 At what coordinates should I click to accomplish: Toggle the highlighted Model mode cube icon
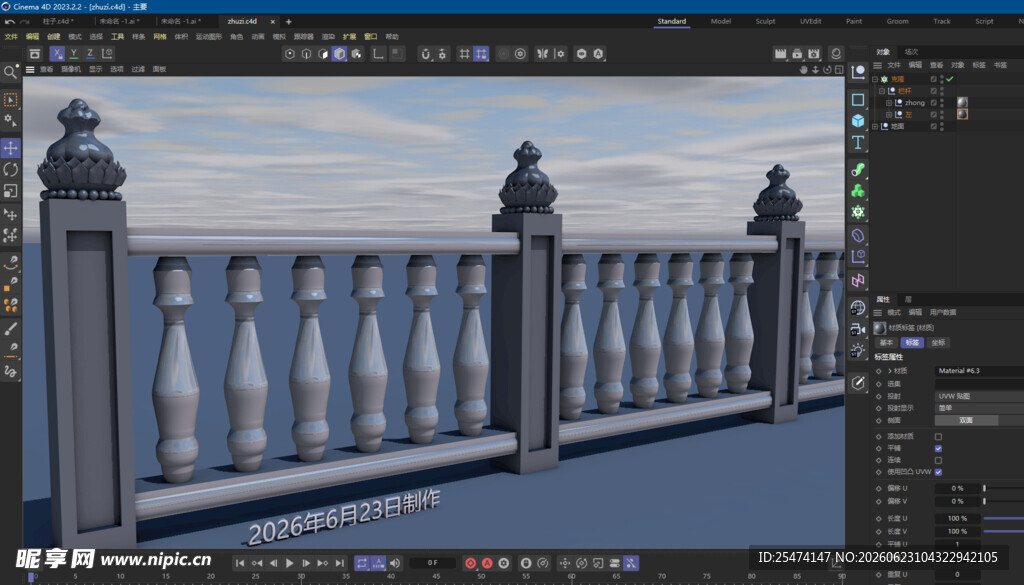[x=340, y=54]
